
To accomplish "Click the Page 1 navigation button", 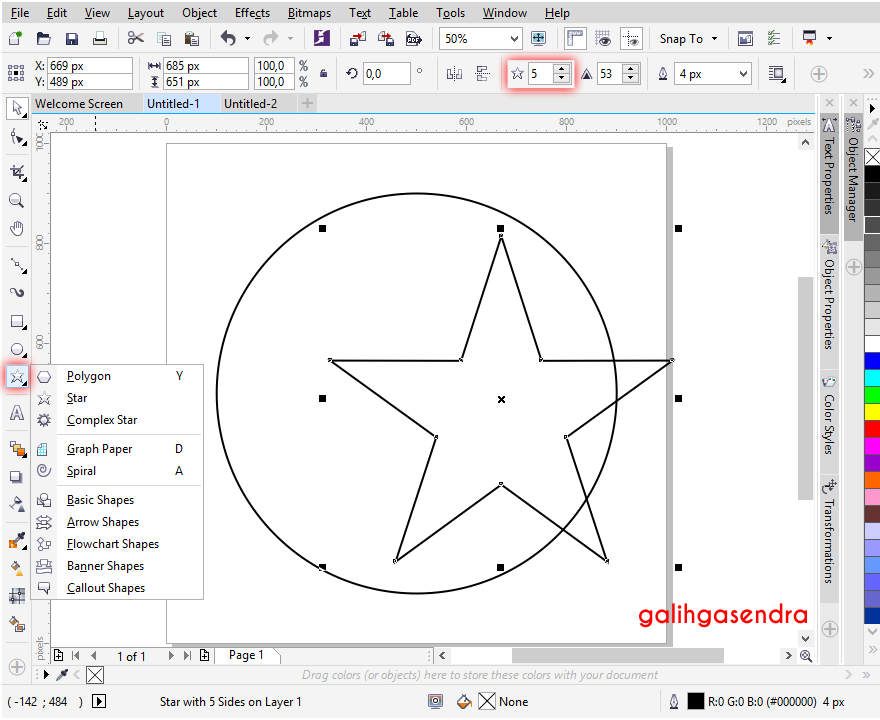I will point(247,655).
